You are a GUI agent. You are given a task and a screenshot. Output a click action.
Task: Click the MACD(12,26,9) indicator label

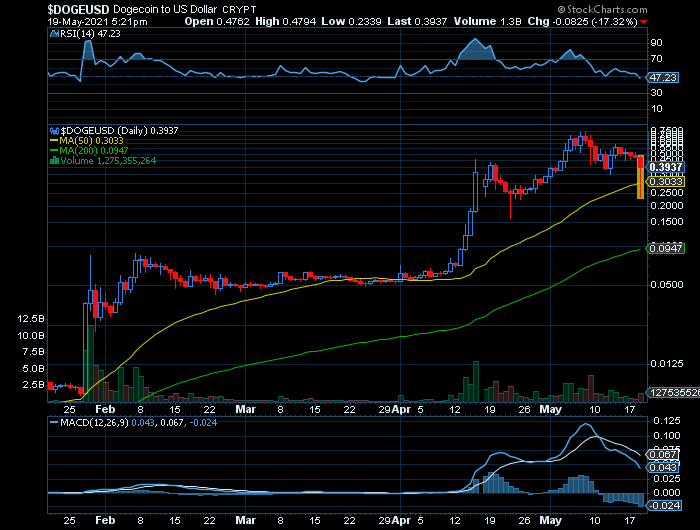[94, 422]
